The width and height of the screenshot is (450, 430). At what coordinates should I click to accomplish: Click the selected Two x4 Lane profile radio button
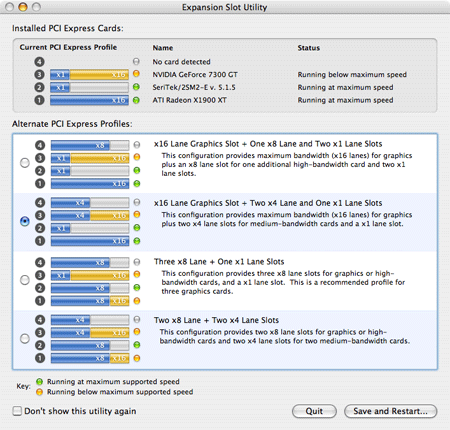click(25, 221)
